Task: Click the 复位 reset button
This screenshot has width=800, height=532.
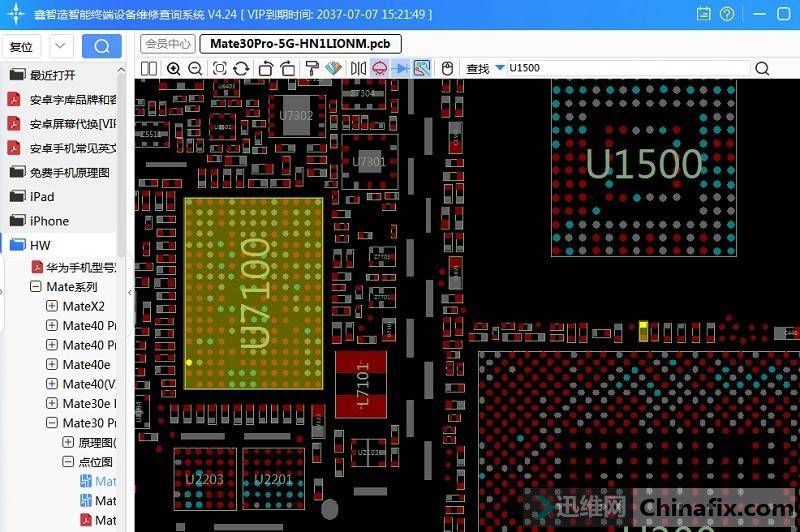Action: point(21,47)
